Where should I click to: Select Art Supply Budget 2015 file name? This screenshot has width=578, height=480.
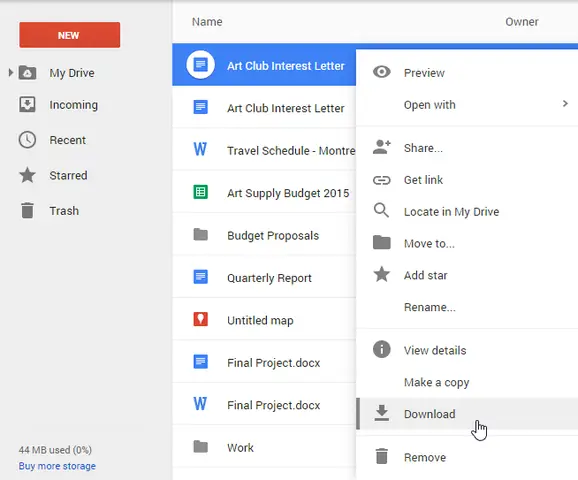coord(288,193)
